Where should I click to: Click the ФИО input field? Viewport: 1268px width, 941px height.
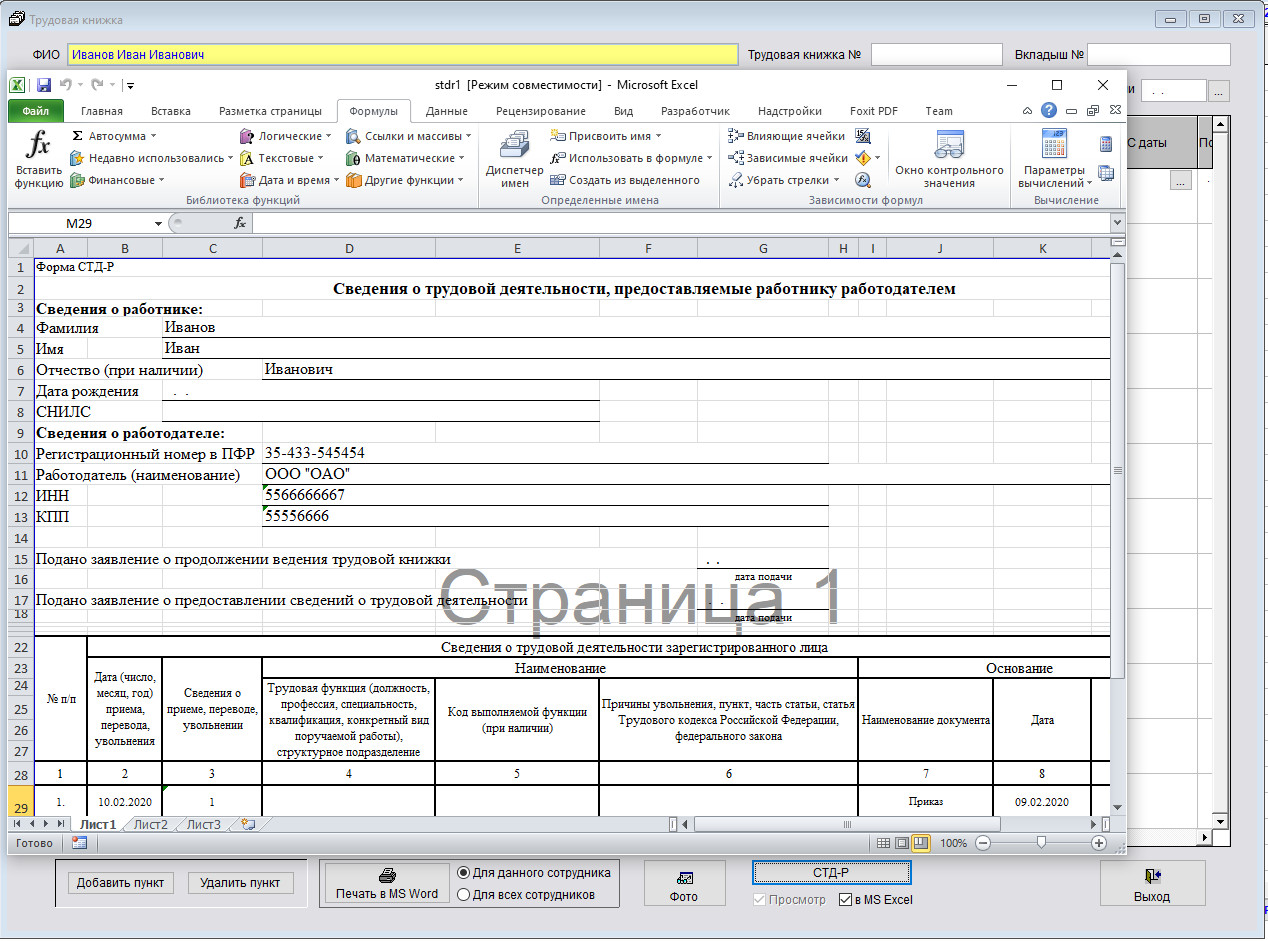tap(402, 55)
